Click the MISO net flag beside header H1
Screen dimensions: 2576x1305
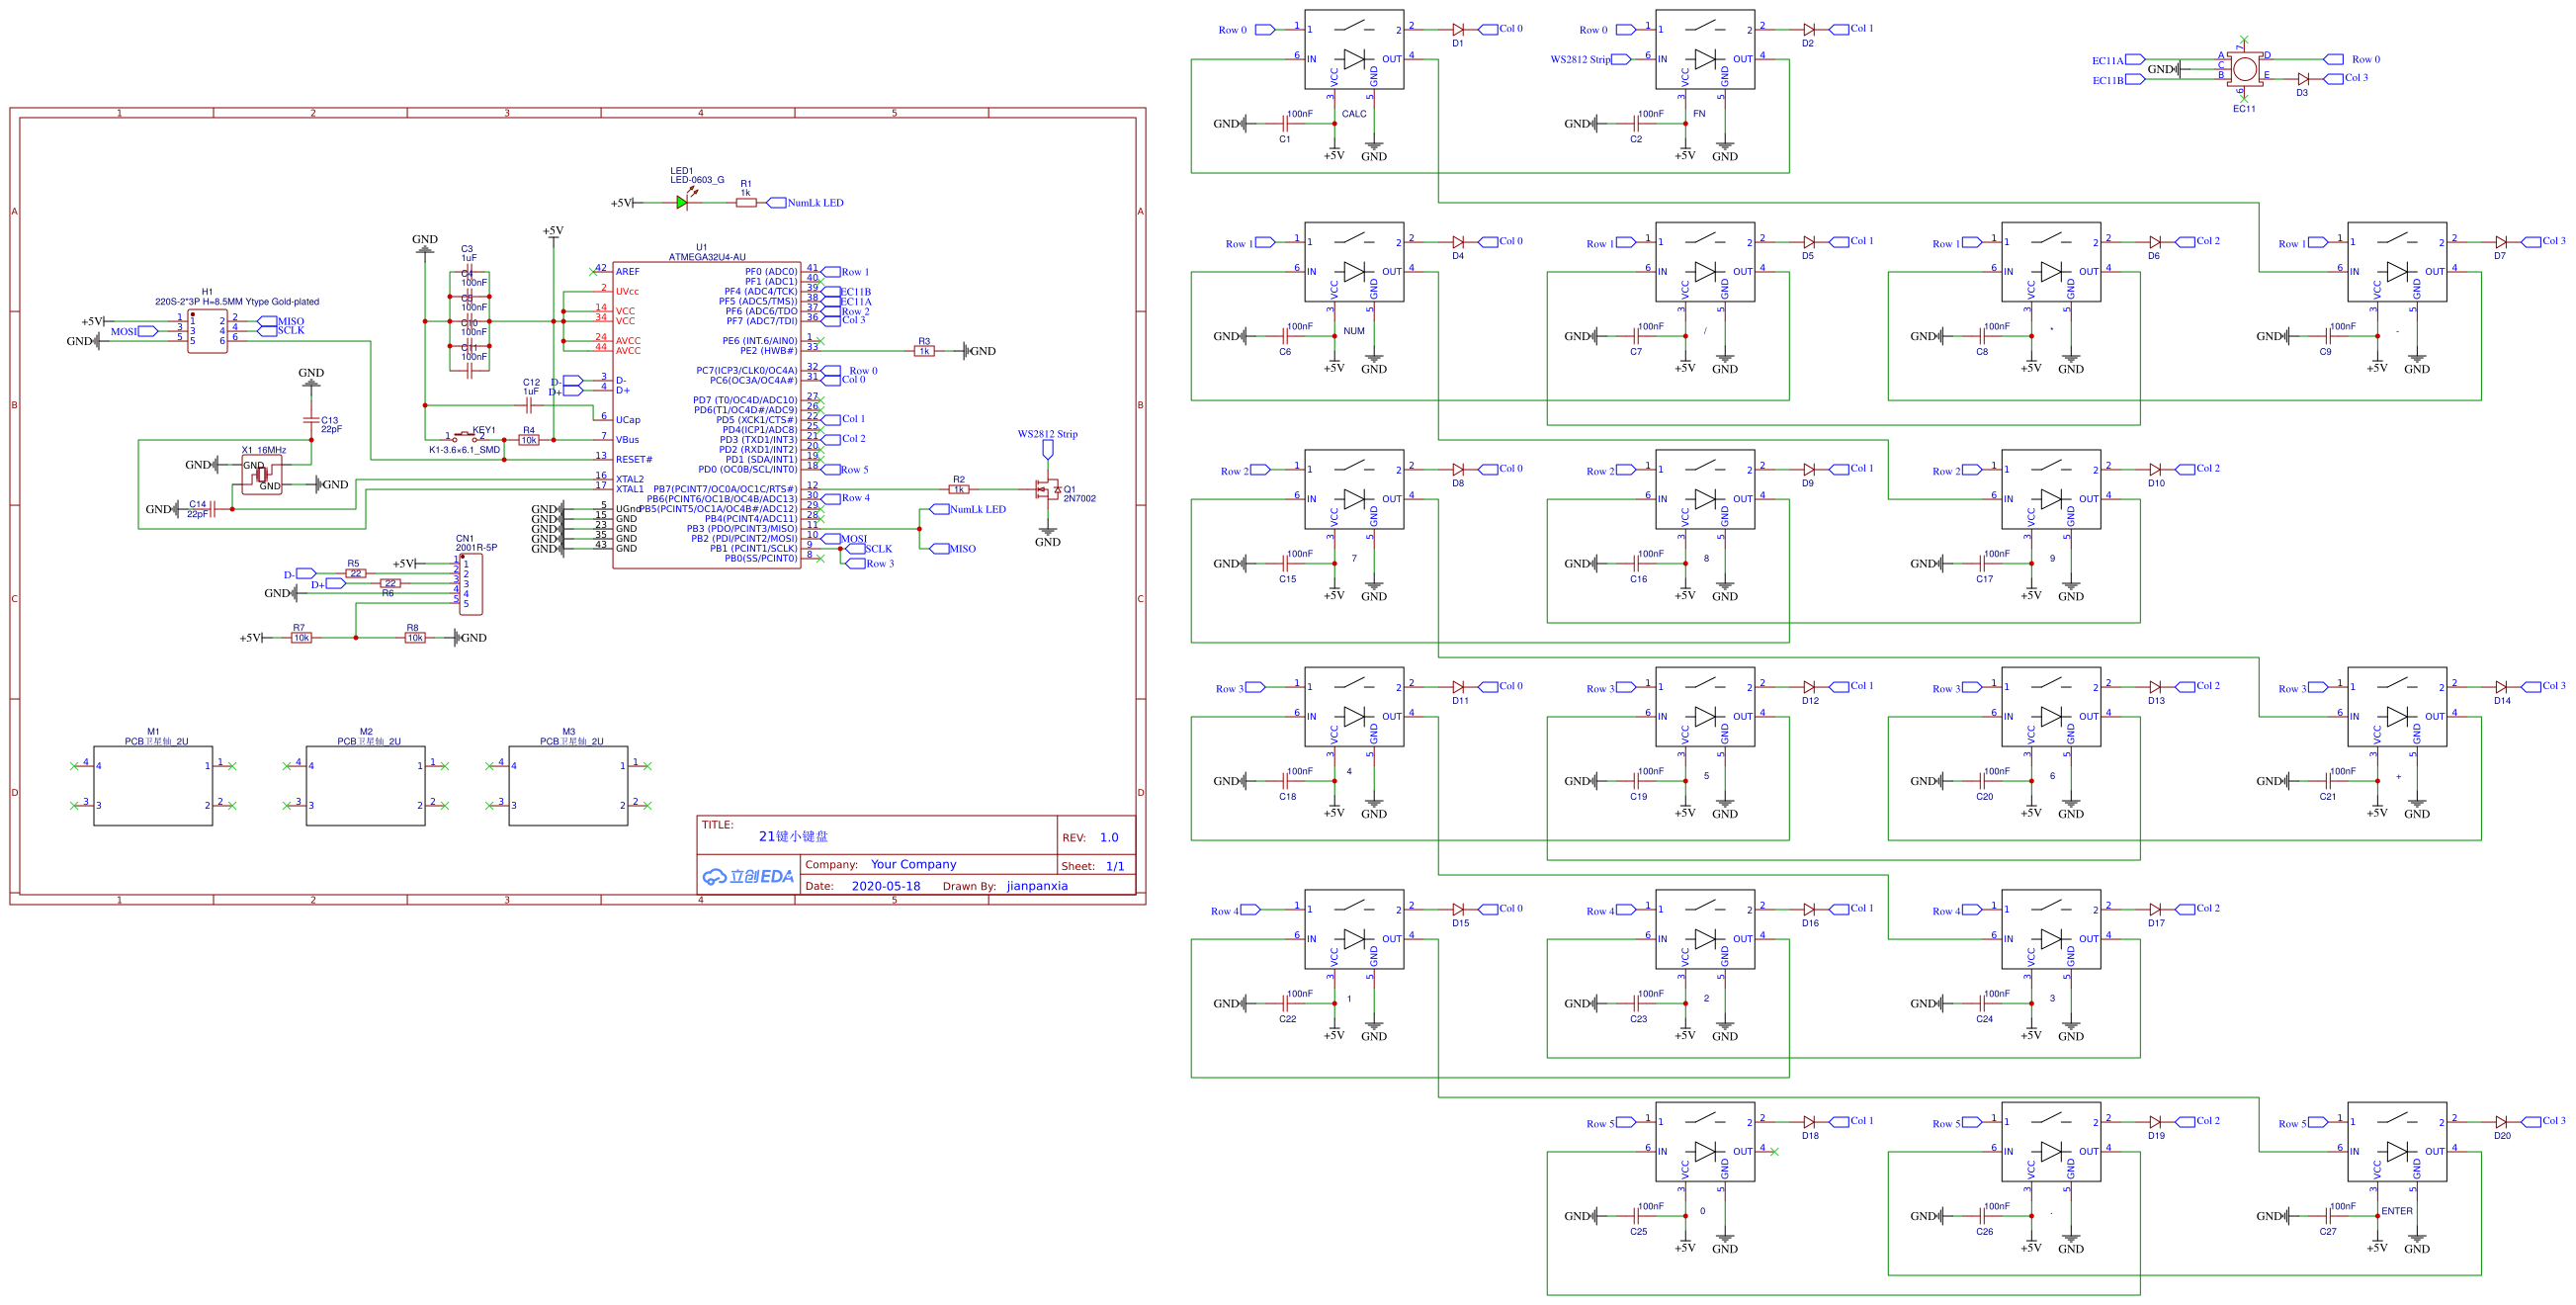coord(282,322)
